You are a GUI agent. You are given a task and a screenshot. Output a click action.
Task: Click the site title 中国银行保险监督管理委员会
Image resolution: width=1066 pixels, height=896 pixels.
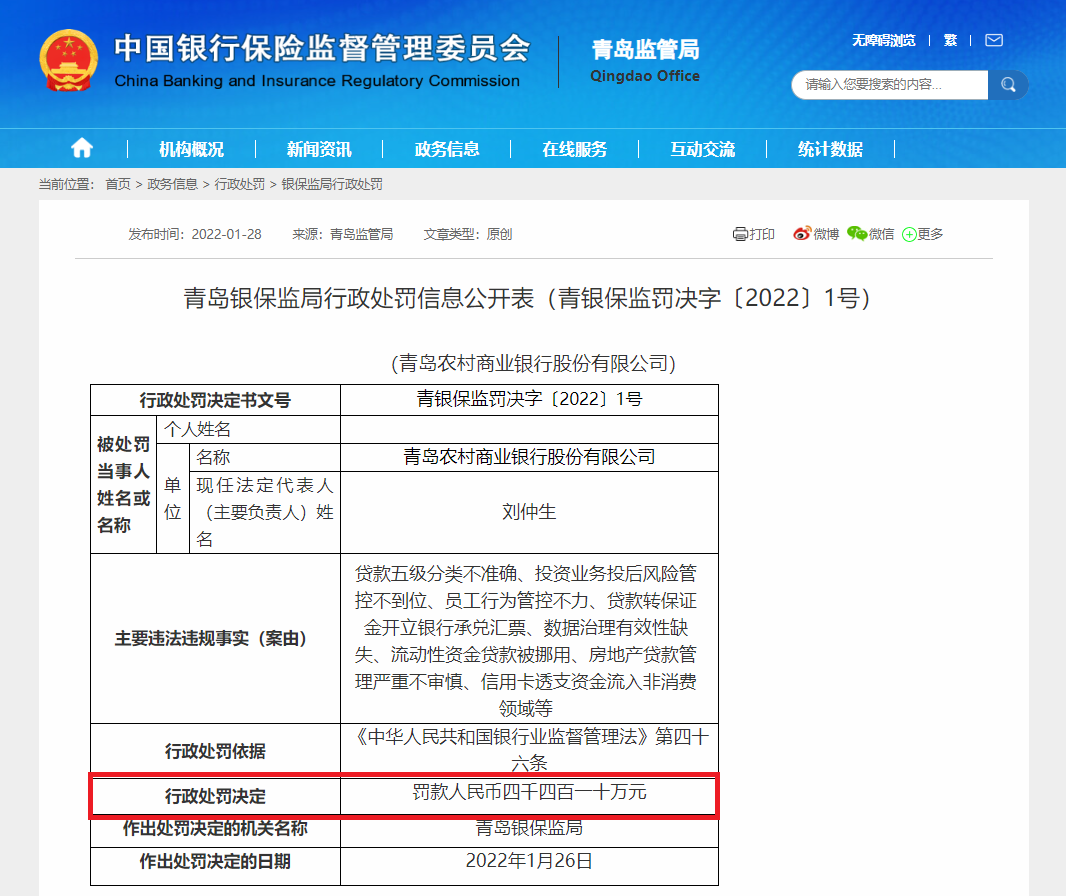tap(322, 48)
